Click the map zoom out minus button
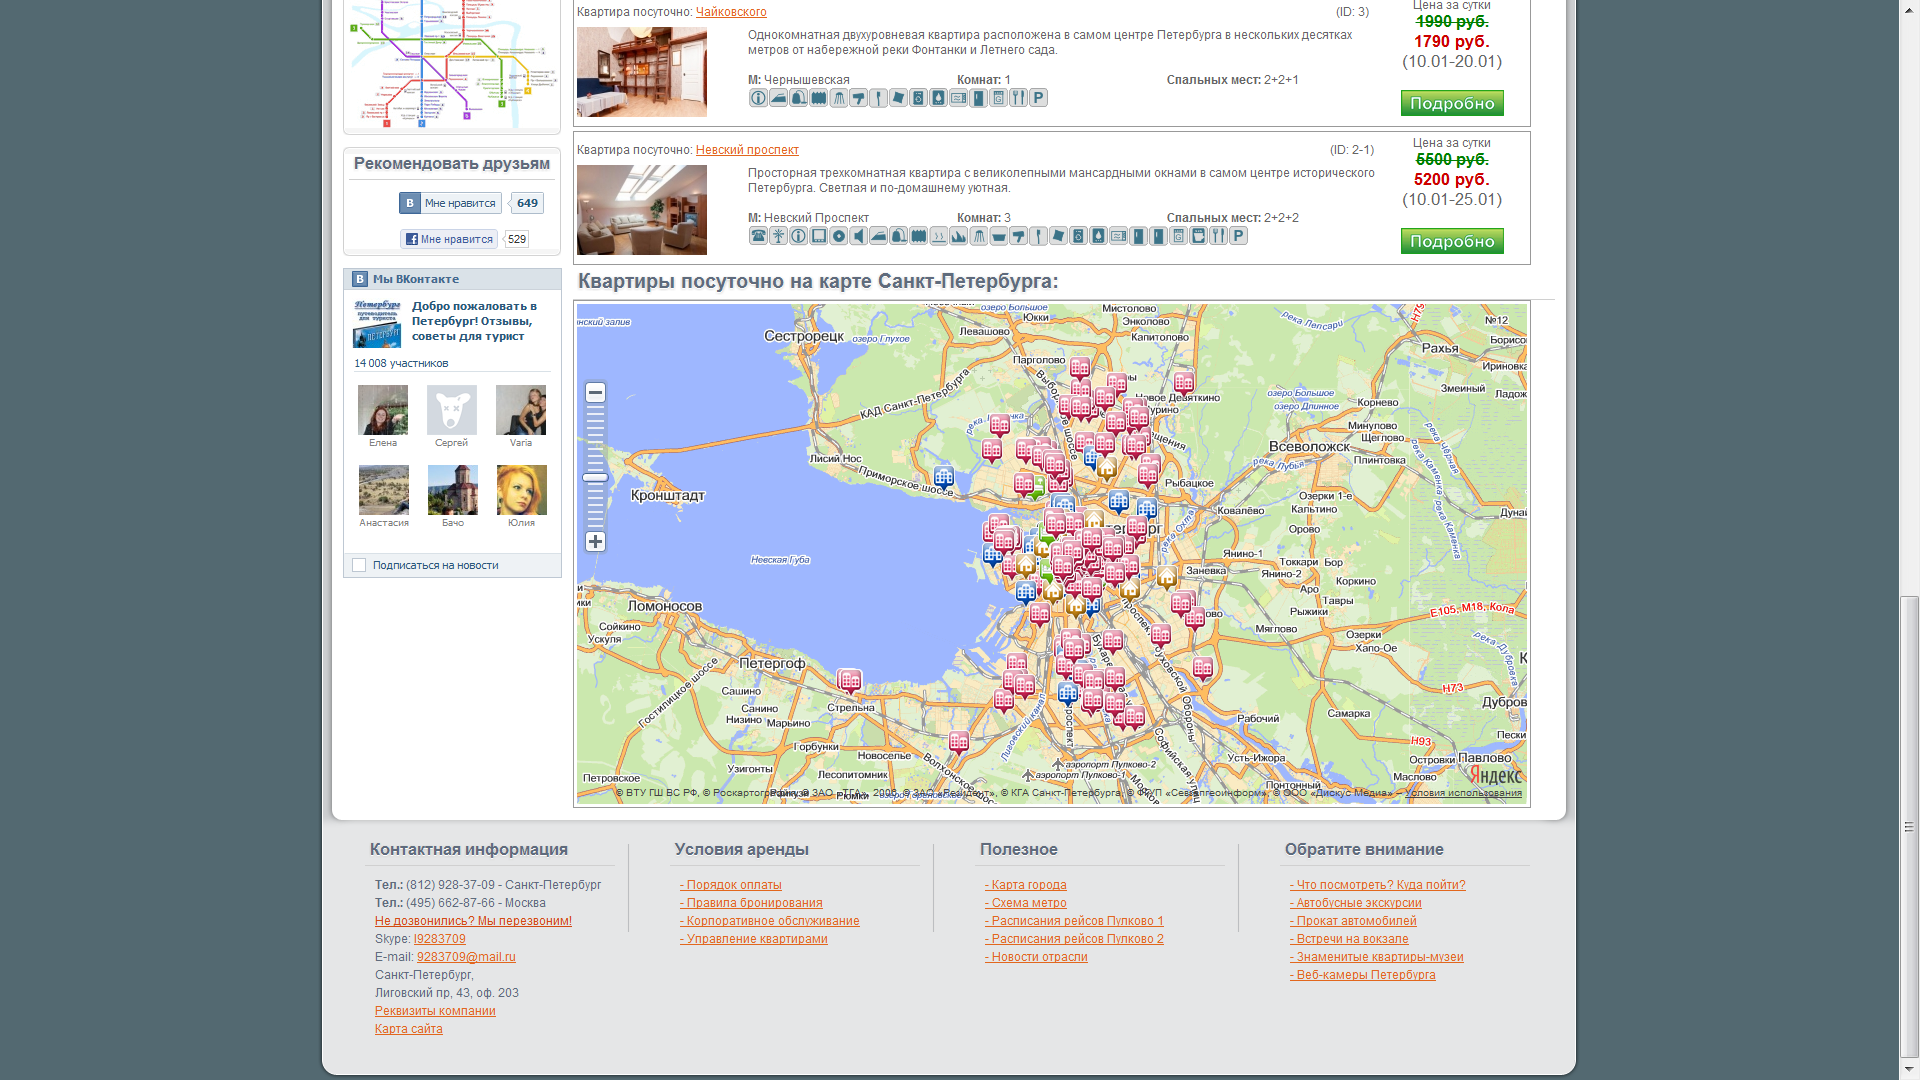Screen dimensions: 1920x1080 point(595,393)
